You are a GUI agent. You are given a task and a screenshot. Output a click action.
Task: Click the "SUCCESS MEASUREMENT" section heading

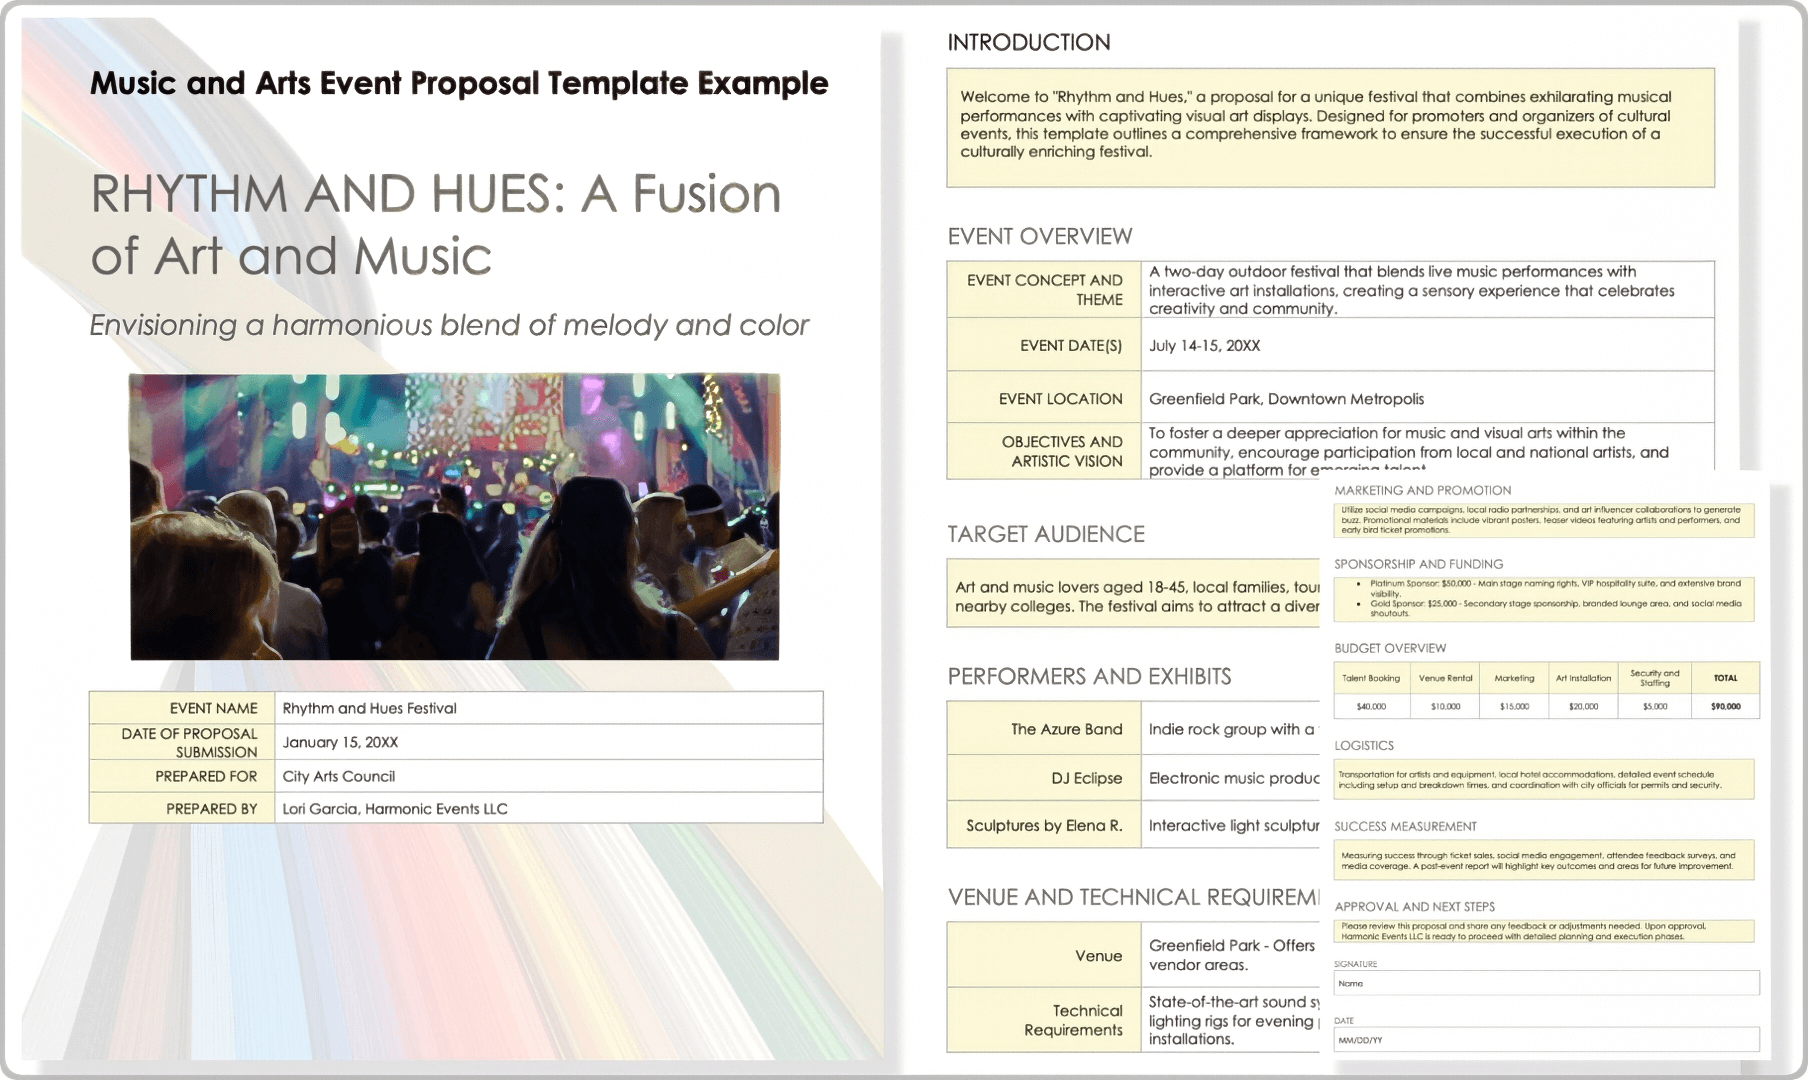pos(1405,826)
